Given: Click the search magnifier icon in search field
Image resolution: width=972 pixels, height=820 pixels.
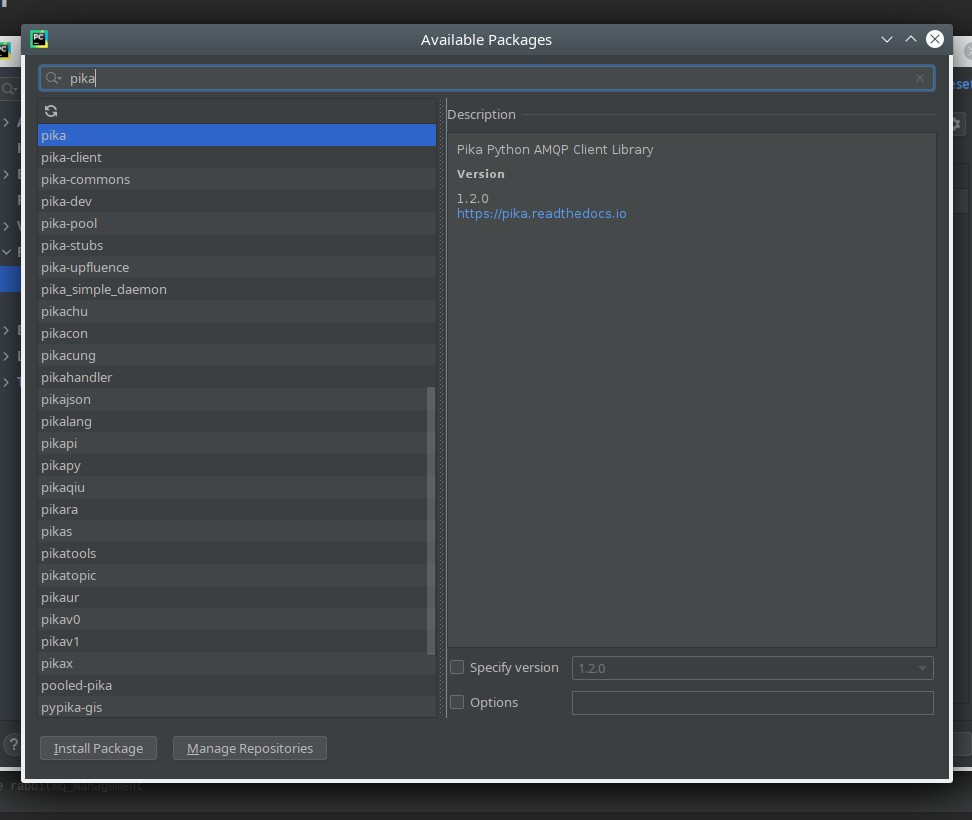Looking at the screenshot, I should click(x=53, y=78).
